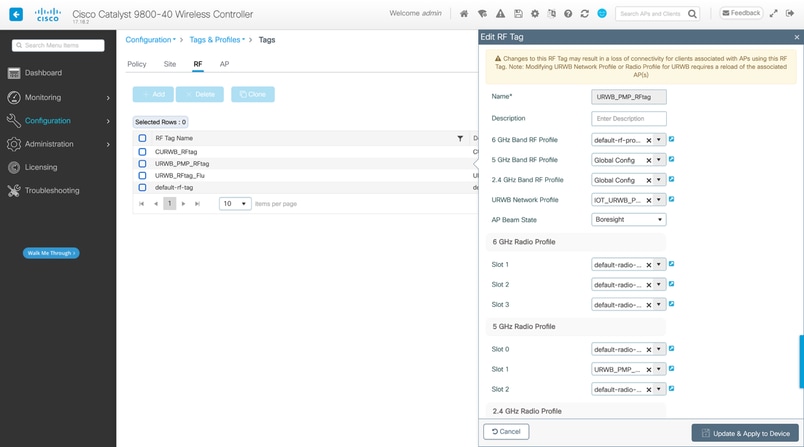
Task: Open the filter icon on RF Tag Name column
Action: point(460,138)
